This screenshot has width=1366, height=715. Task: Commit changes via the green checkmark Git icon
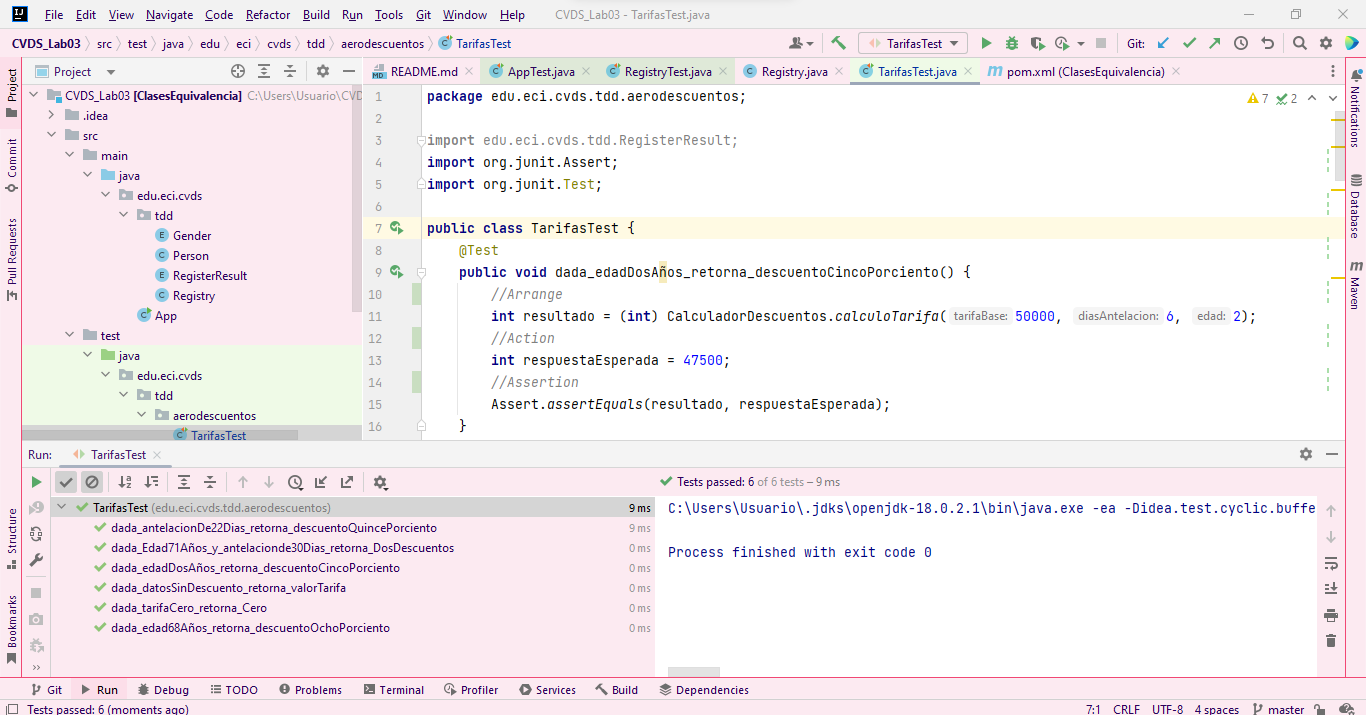coord(1189,42)
